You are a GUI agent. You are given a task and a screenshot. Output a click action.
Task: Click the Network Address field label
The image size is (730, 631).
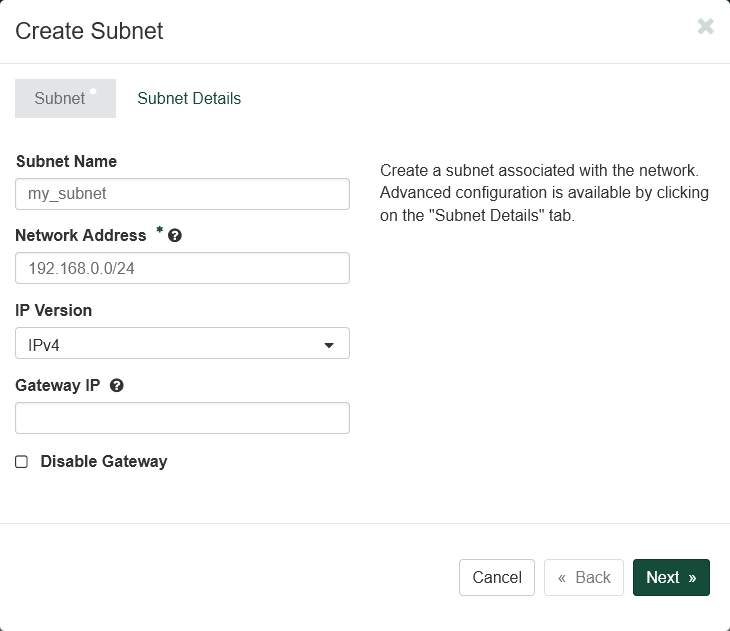tap(81, 235)
